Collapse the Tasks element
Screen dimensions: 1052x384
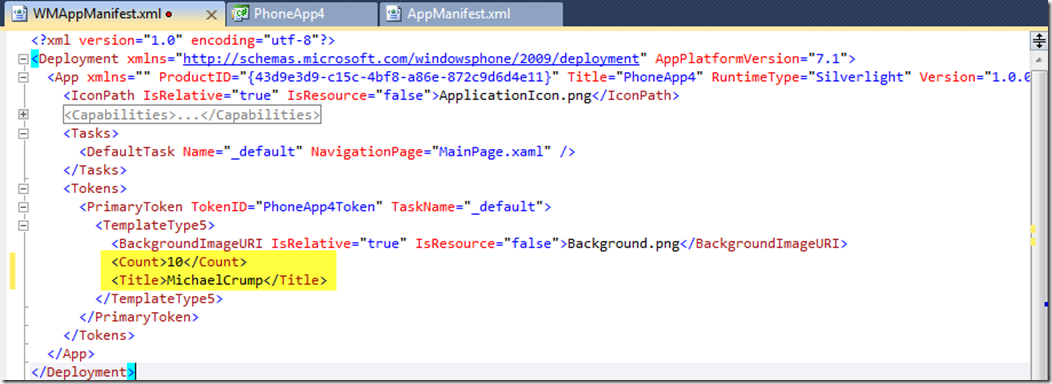pyautogui.click(x=24, y=134)
